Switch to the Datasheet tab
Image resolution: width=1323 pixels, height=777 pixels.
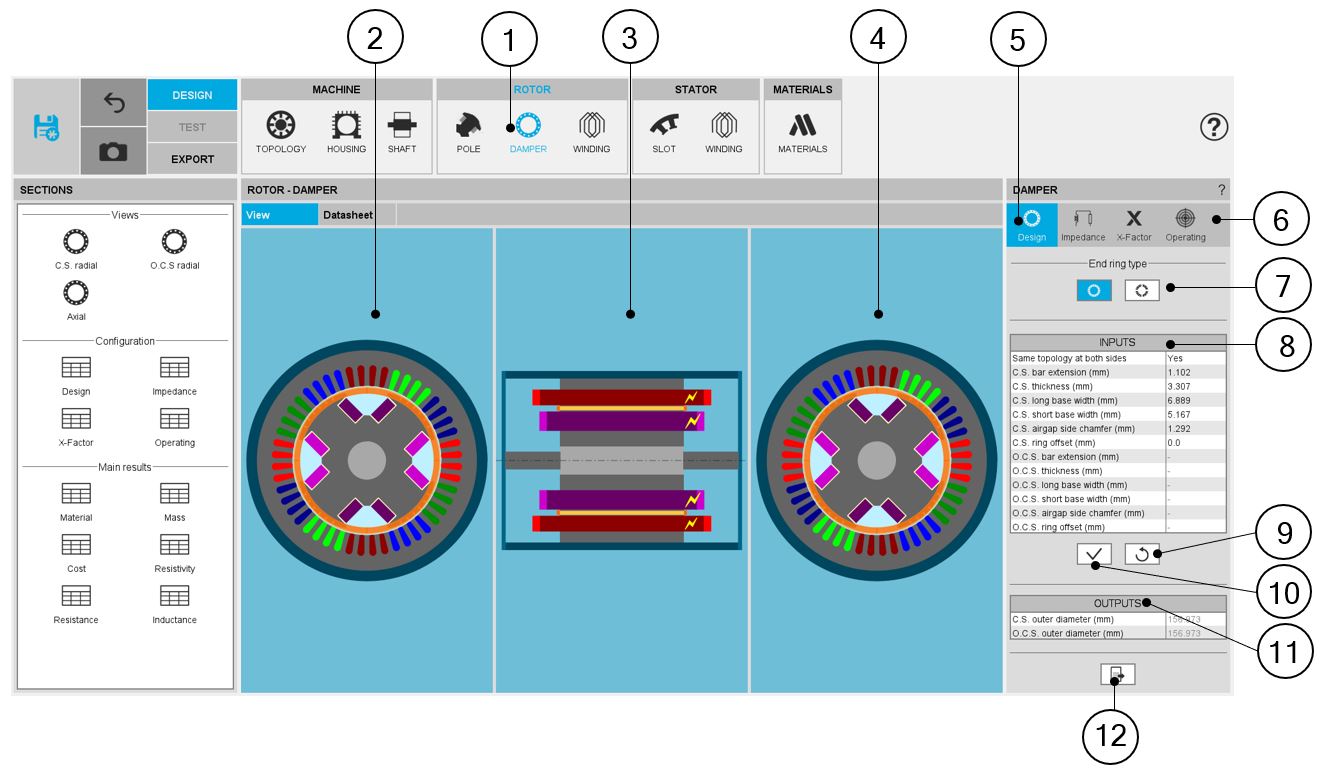[x=347, y=215]
